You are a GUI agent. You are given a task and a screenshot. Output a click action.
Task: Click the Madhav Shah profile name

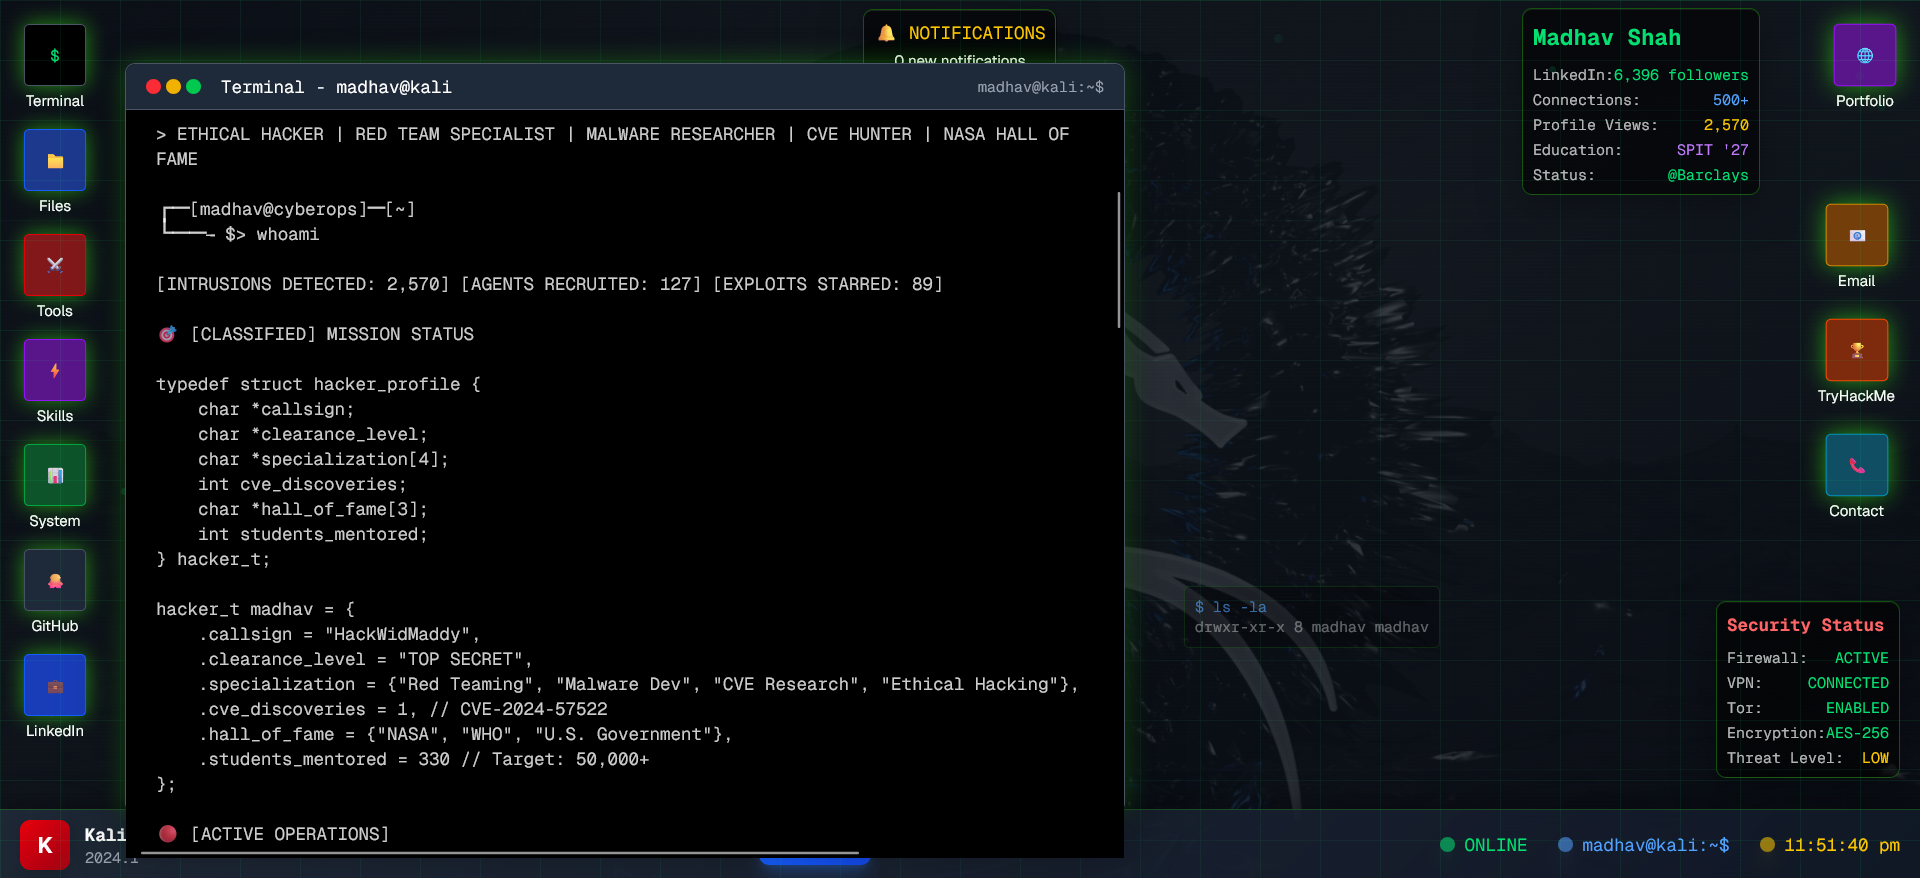[x=1606, y=38]
